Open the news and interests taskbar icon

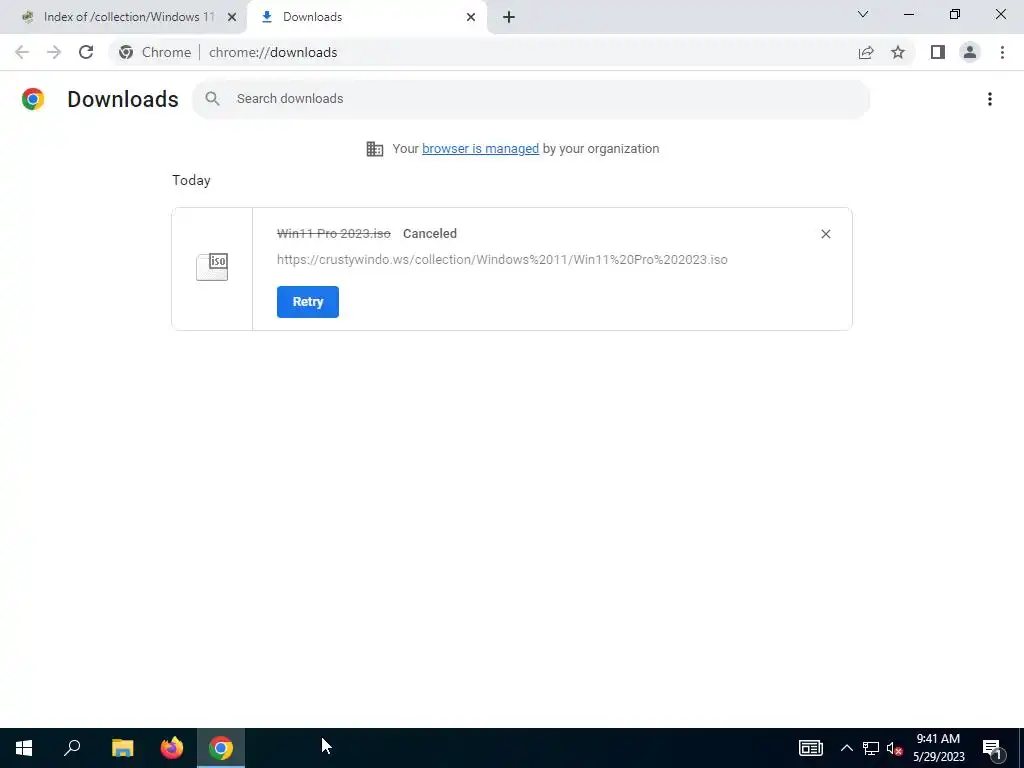pos(810,748)
